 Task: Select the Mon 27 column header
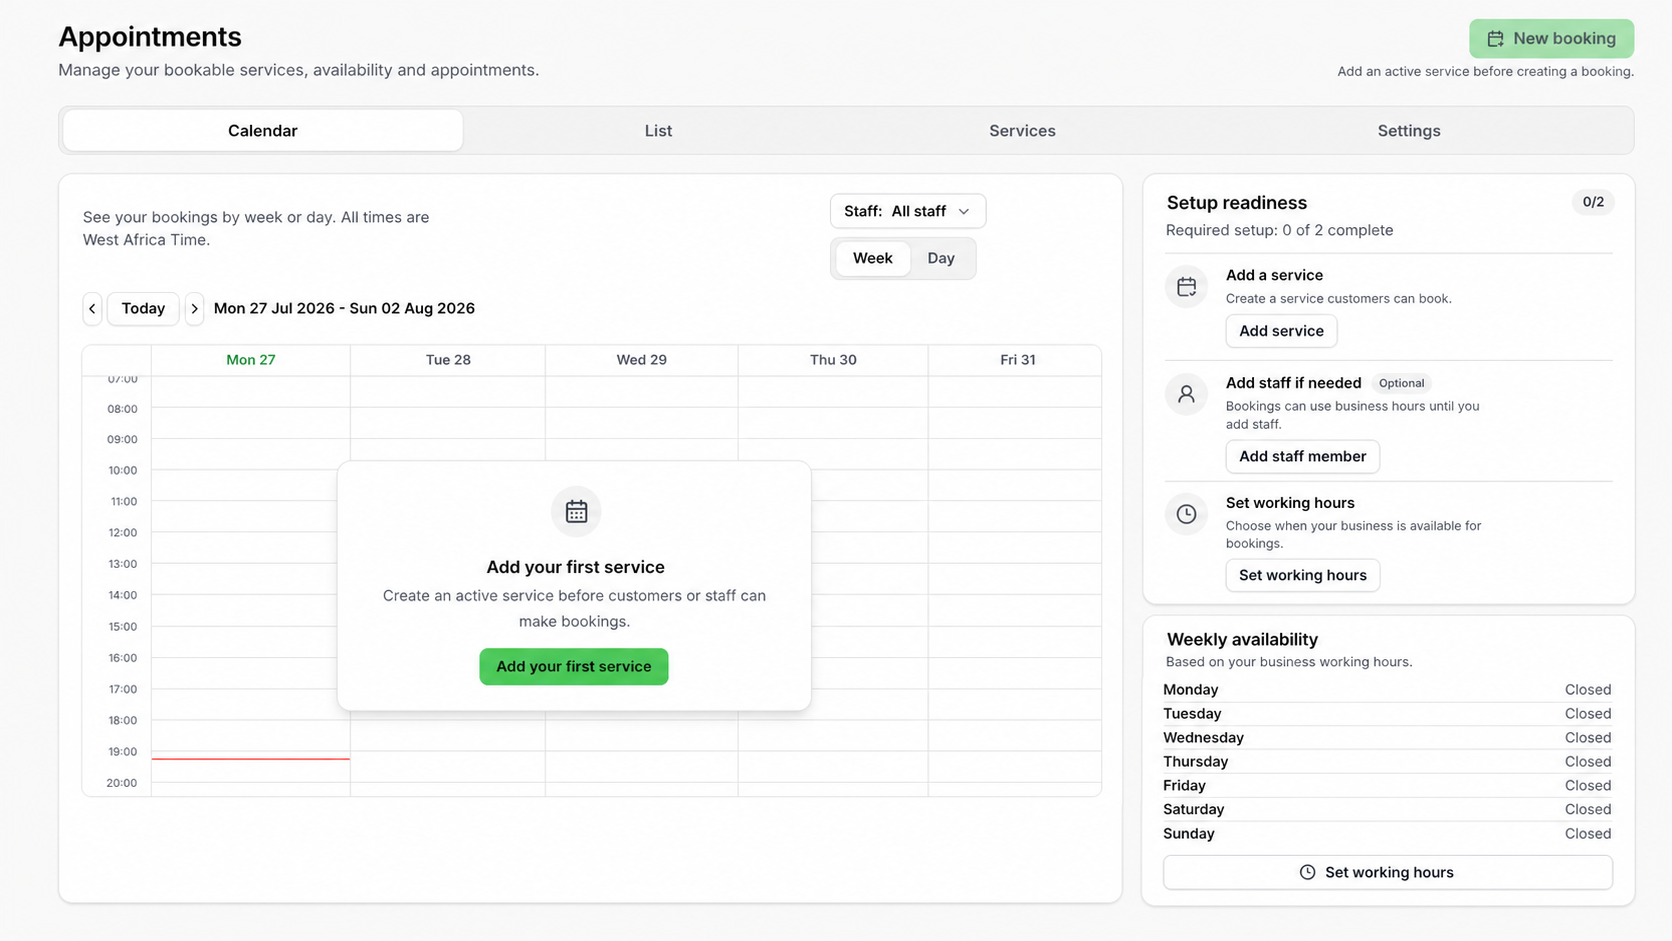pyautogui.click(x=250, y=360)
